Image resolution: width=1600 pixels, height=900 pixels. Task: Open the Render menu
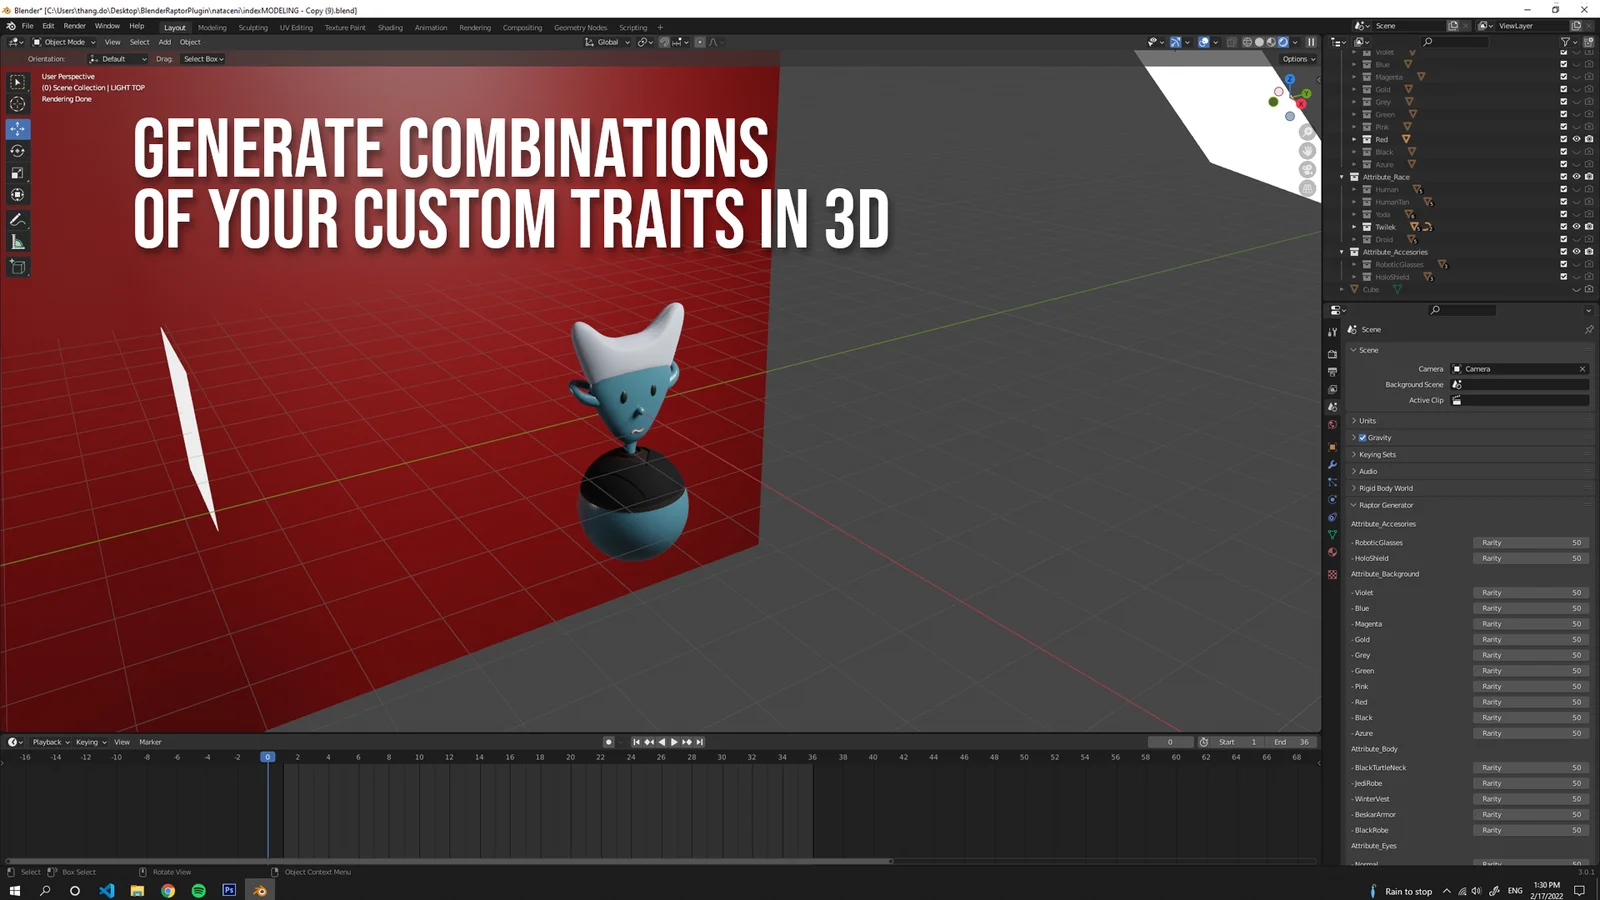tap(74, 25)
